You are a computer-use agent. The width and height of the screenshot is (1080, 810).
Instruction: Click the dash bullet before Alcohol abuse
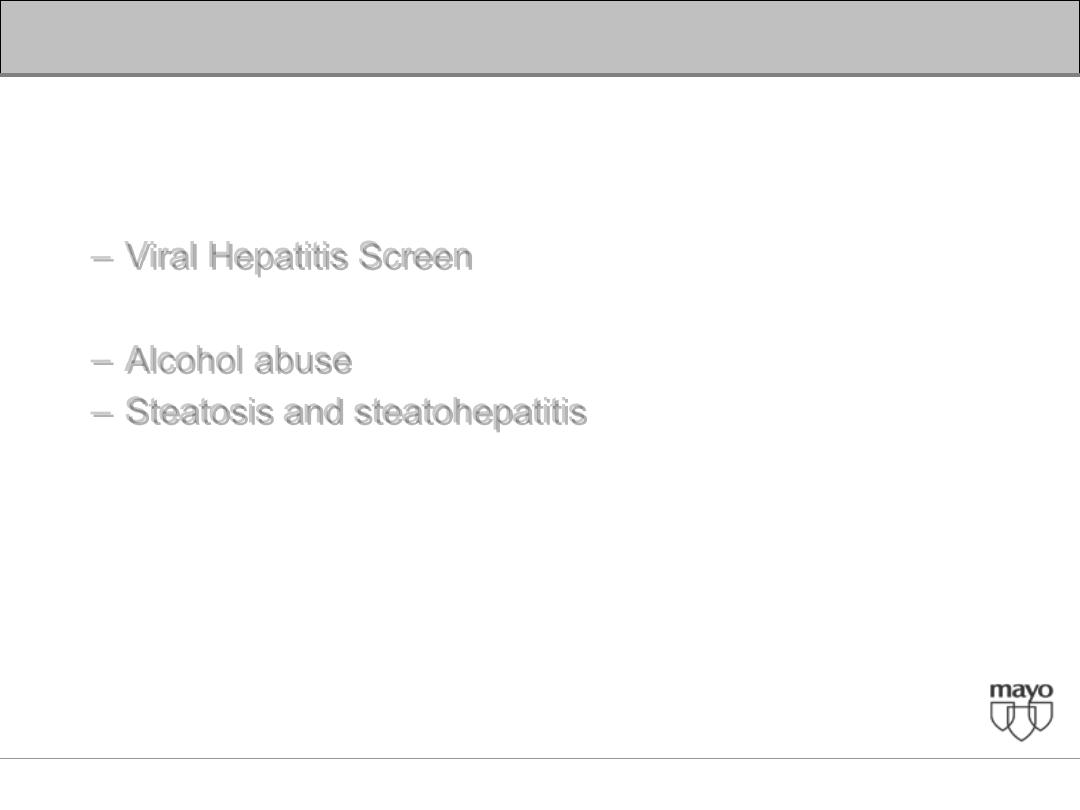pos(102,362)
